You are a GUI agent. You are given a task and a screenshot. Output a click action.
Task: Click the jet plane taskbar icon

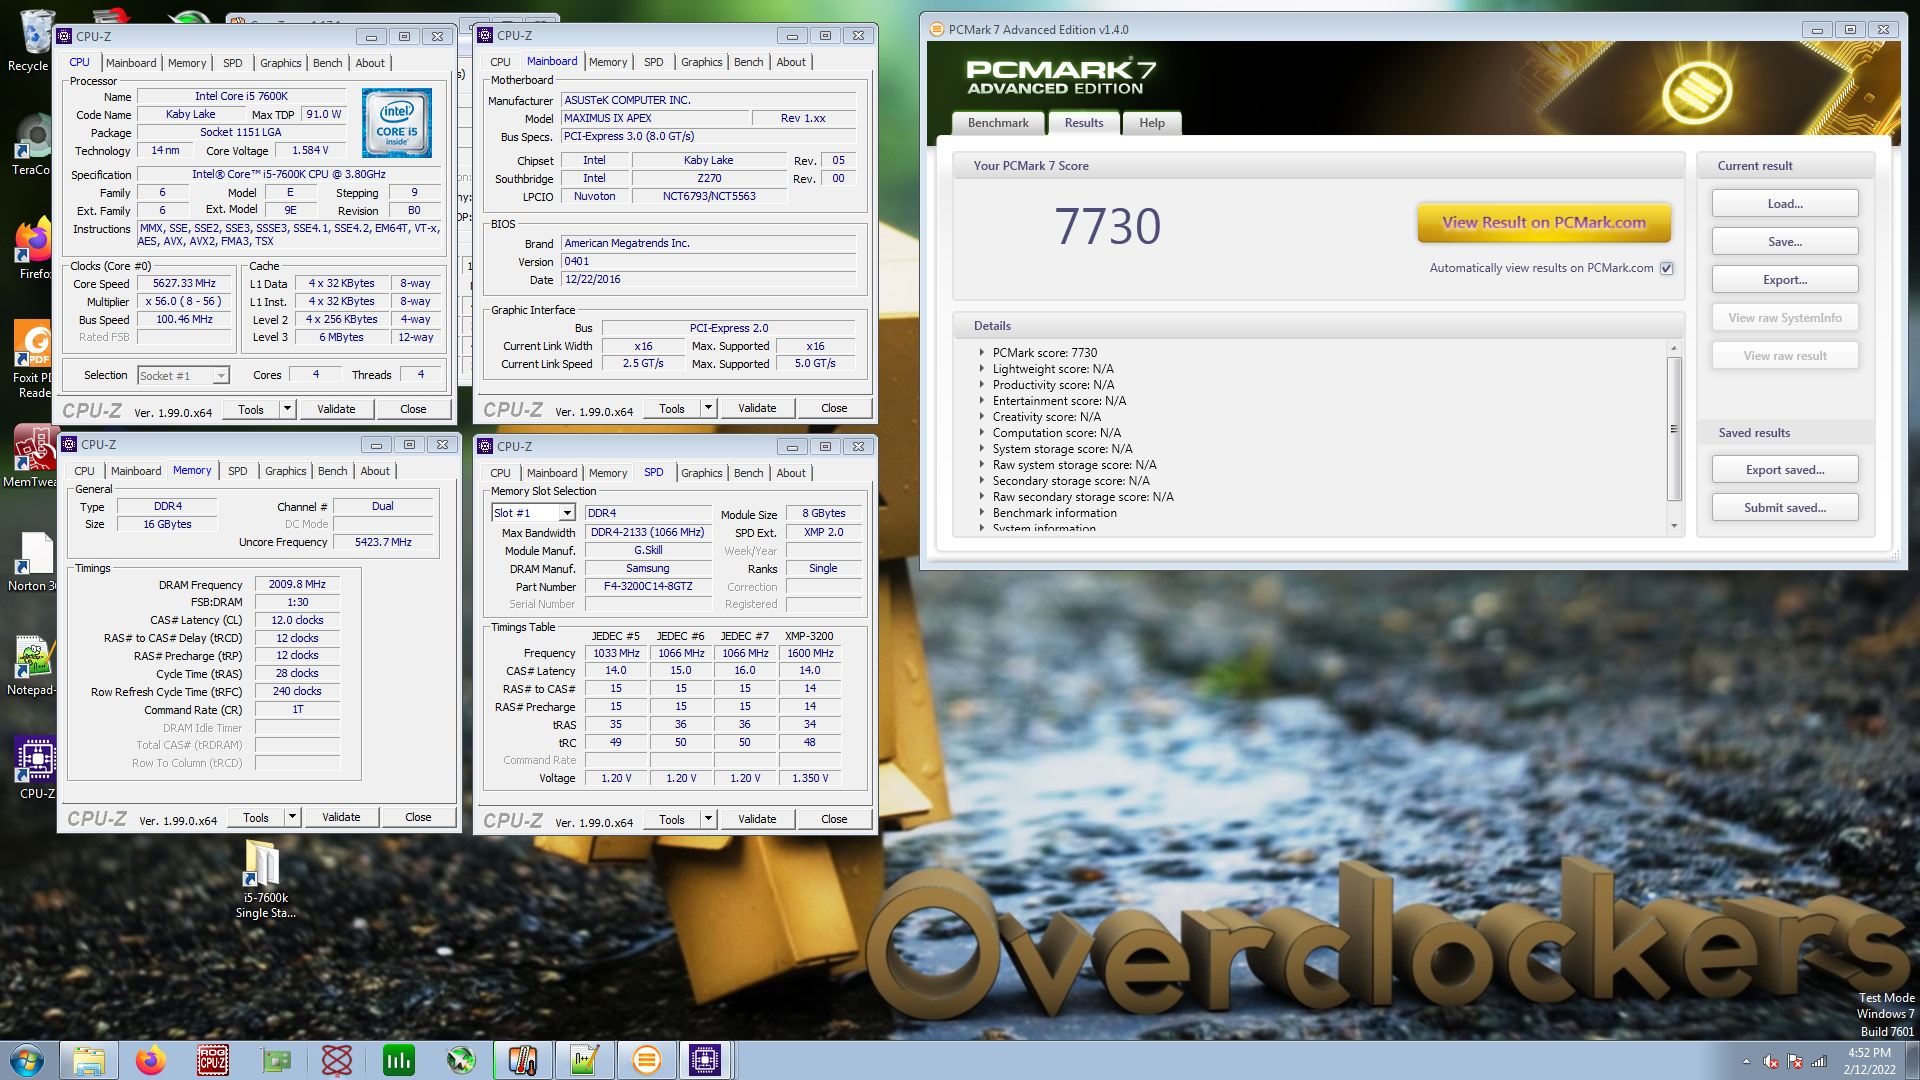click(461, 1060)
